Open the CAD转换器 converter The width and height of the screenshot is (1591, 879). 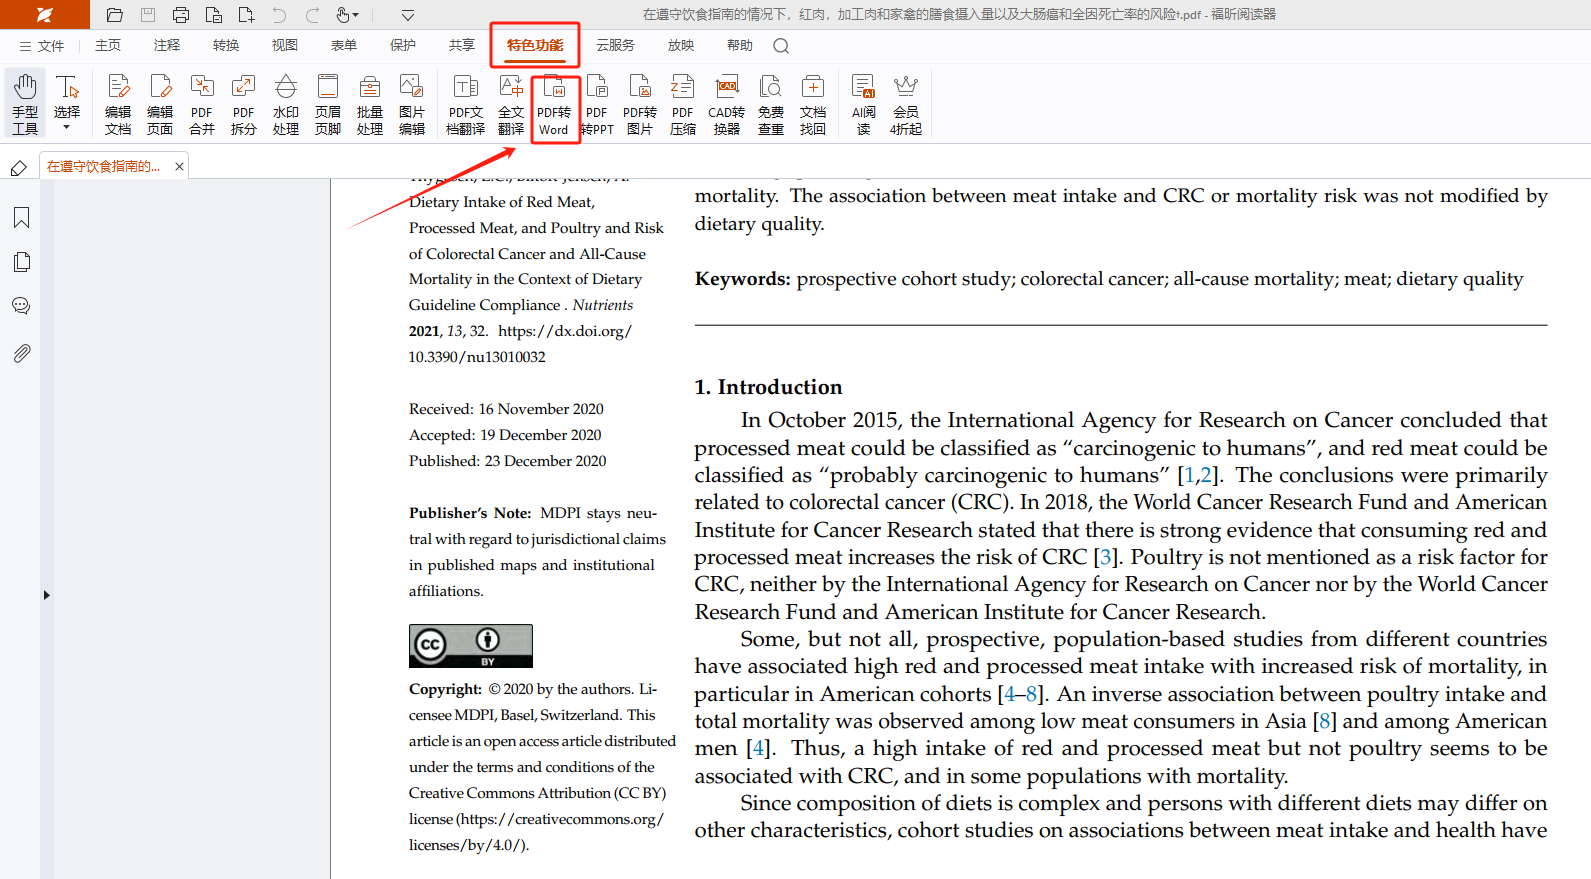(x=727, y=105)
